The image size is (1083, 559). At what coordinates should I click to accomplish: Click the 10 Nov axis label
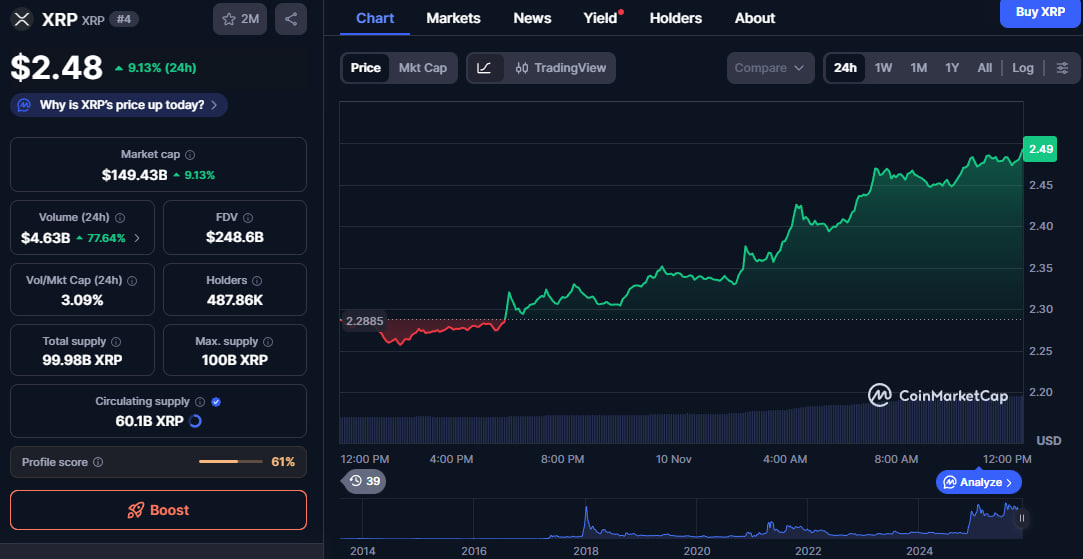click(673, 459)
